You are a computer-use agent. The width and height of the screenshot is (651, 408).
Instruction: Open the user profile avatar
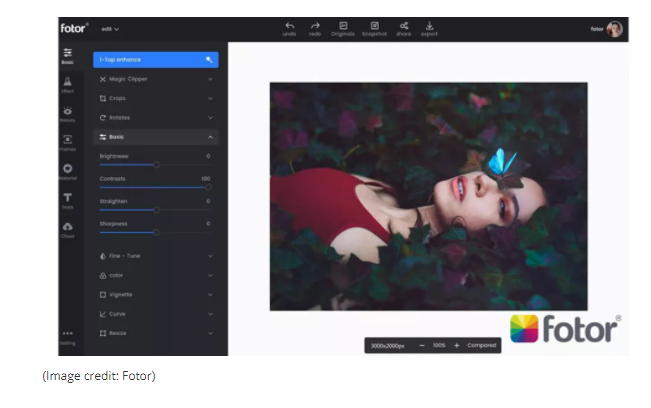[x=614, y=29]
